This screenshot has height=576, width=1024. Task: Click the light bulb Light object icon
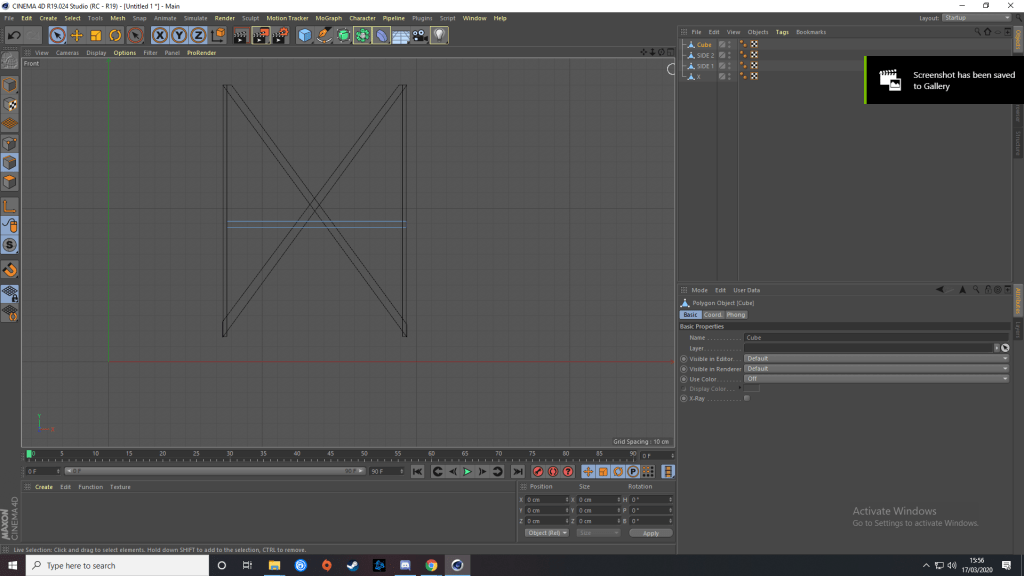click(x=439, y=36)
